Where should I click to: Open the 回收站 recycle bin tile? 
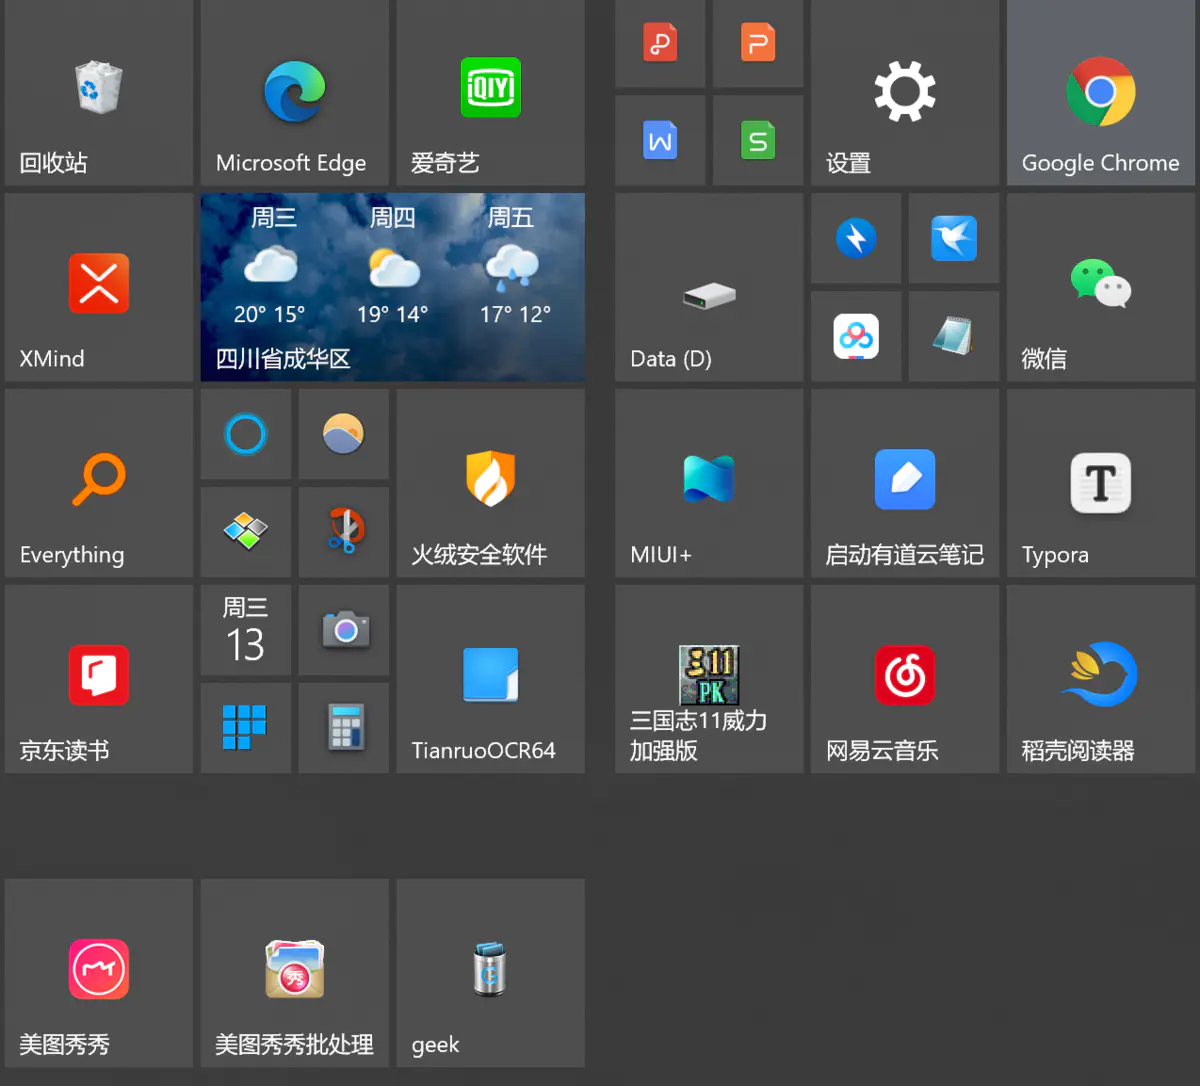click(99, 92)
